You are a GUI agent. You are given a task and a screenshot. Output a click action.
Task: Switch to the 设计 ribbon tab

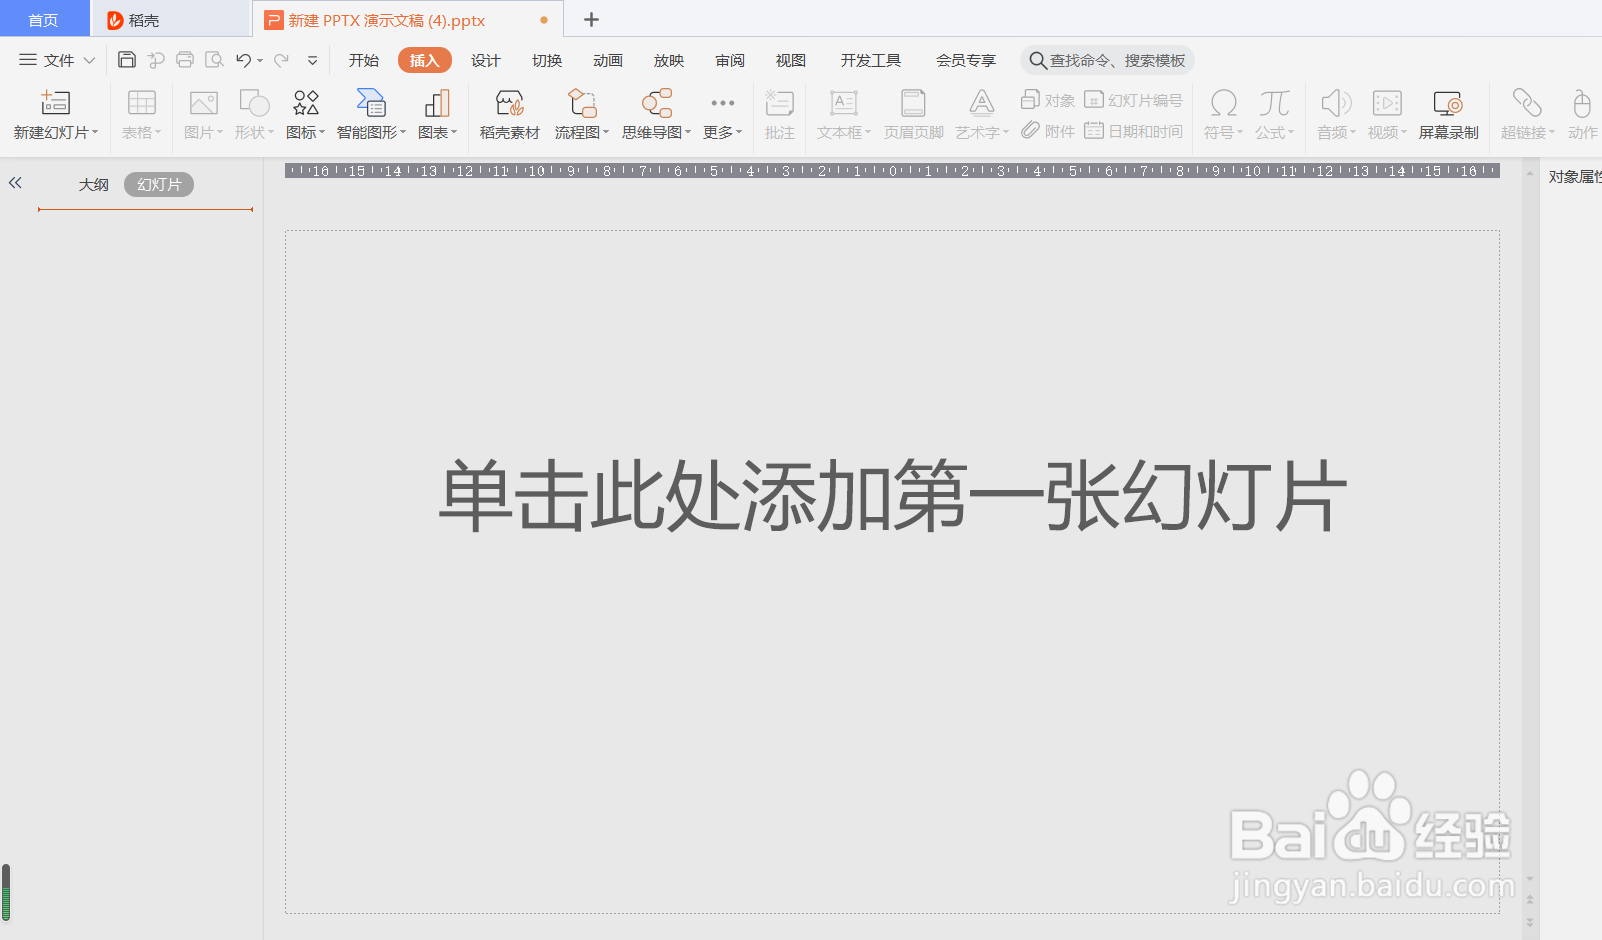pos(486,60)
